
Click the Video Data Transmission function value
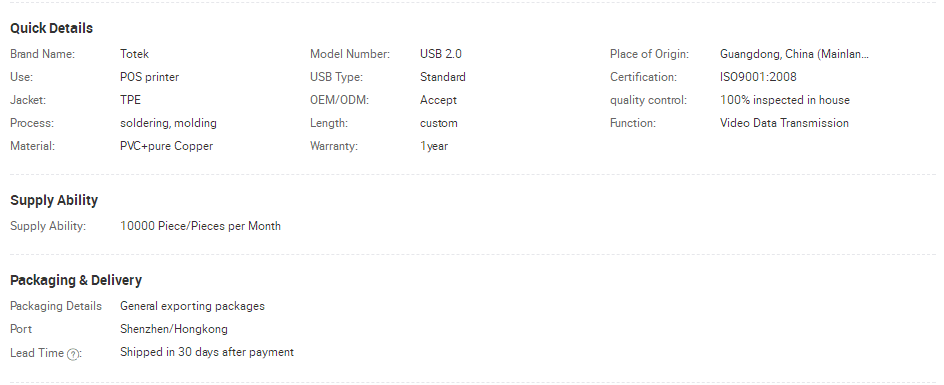pos(784,123)
